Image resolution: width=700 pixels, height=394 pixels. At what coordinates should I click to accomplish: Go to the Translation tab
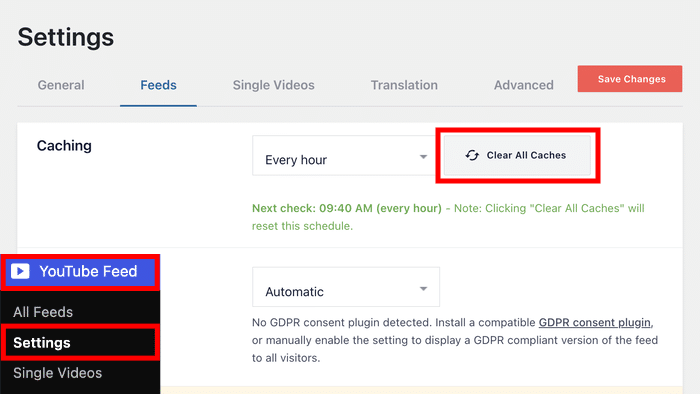[404, 85]
